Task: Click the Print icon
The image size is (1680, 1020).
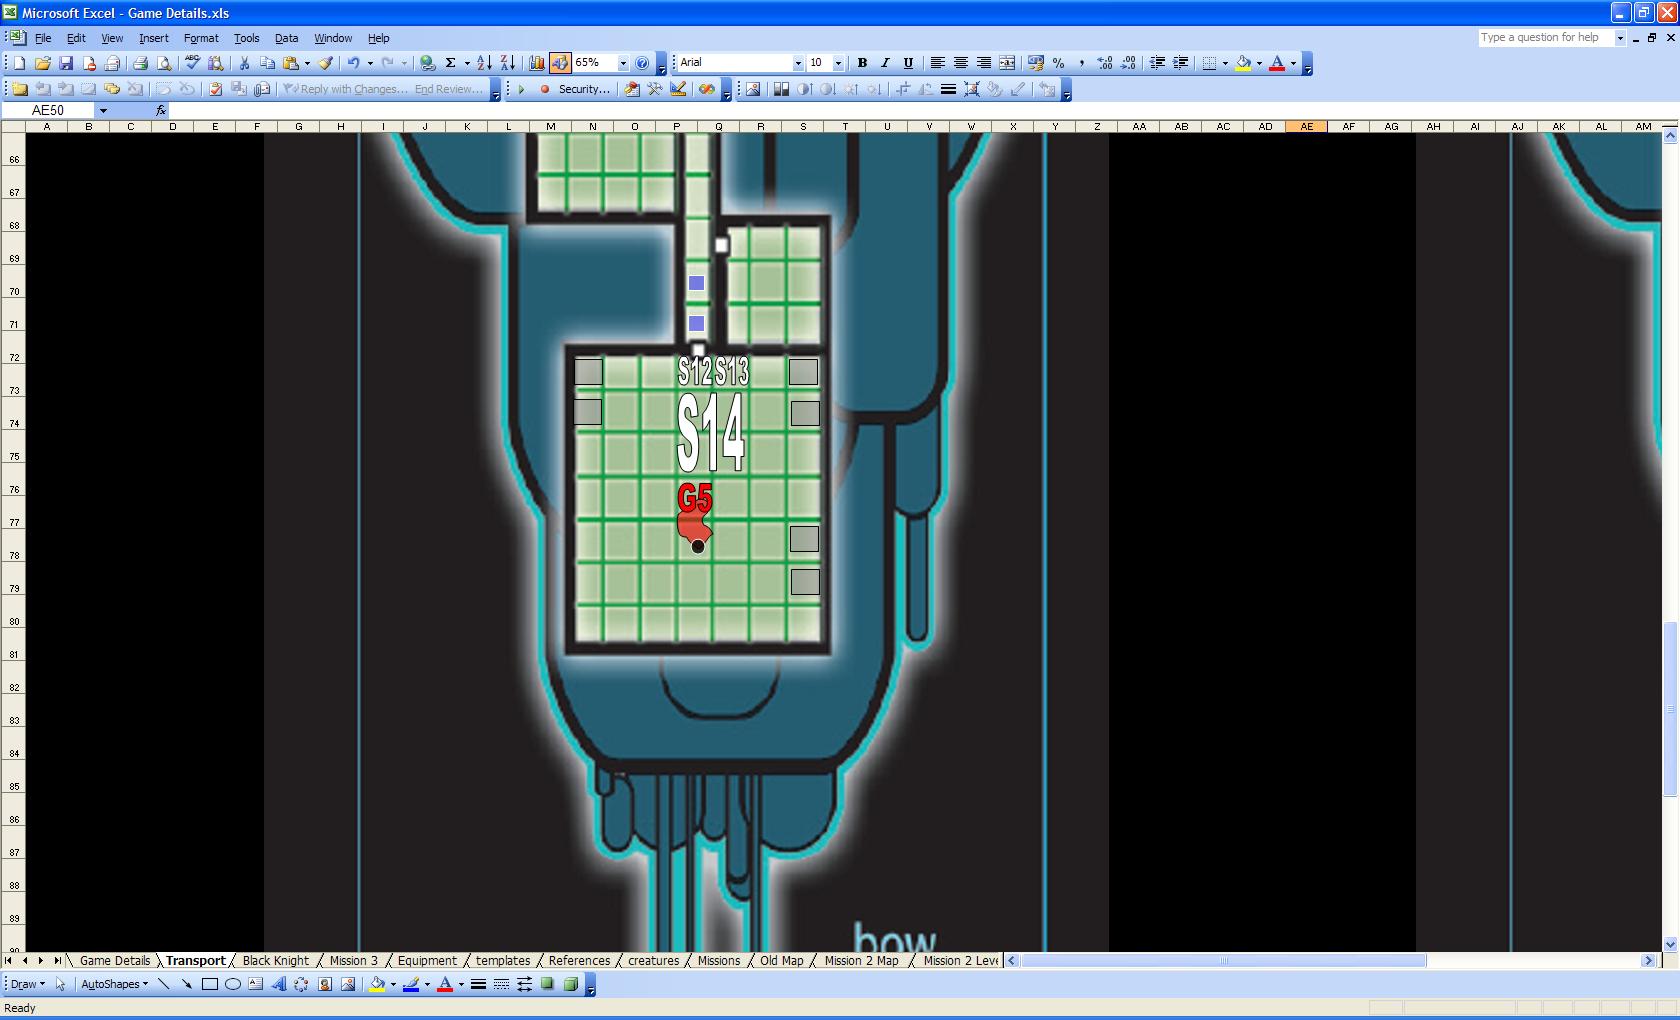Action: (x=140, y=63)
